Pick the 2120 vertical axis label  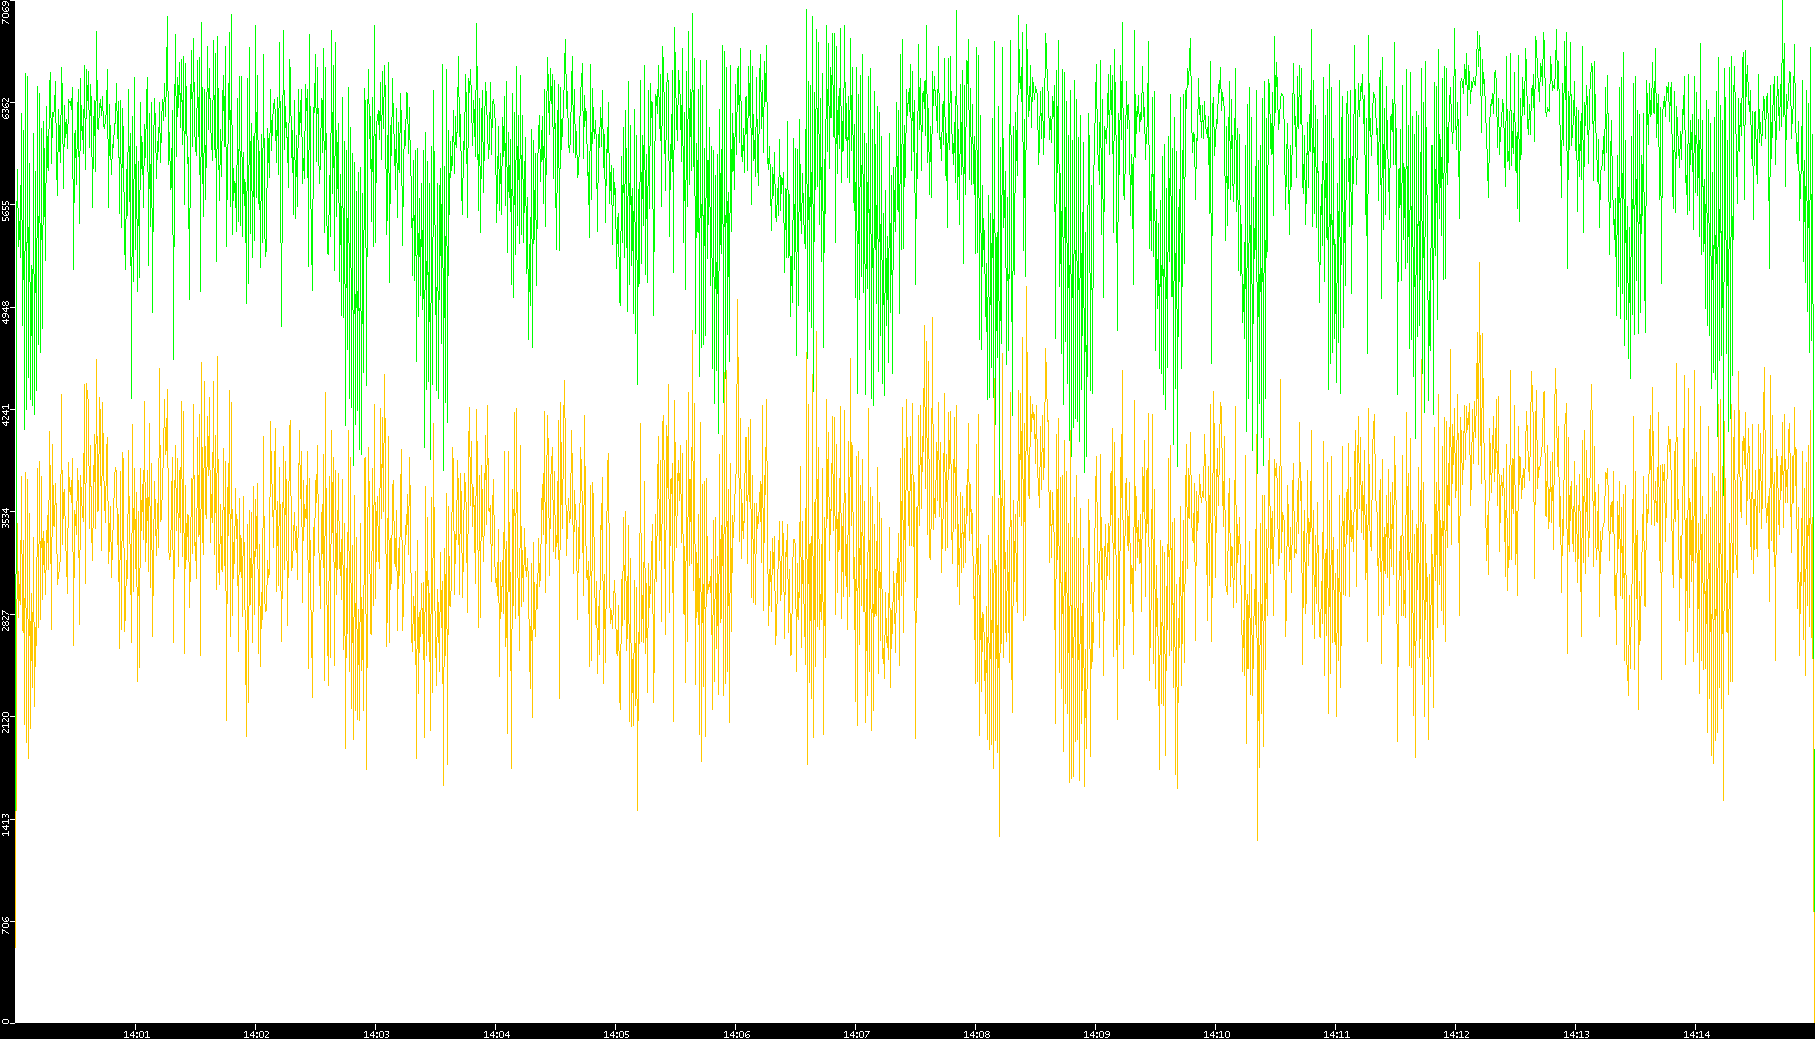click(7, 721)
